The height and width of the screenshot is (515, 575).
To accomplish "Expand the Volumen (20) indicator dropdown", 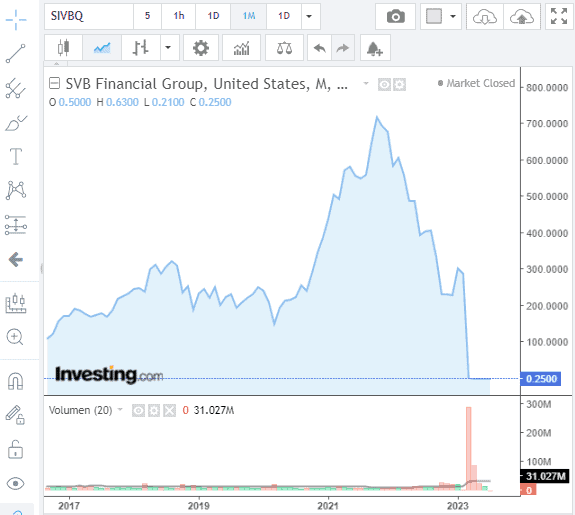I will tap(120, 409).
